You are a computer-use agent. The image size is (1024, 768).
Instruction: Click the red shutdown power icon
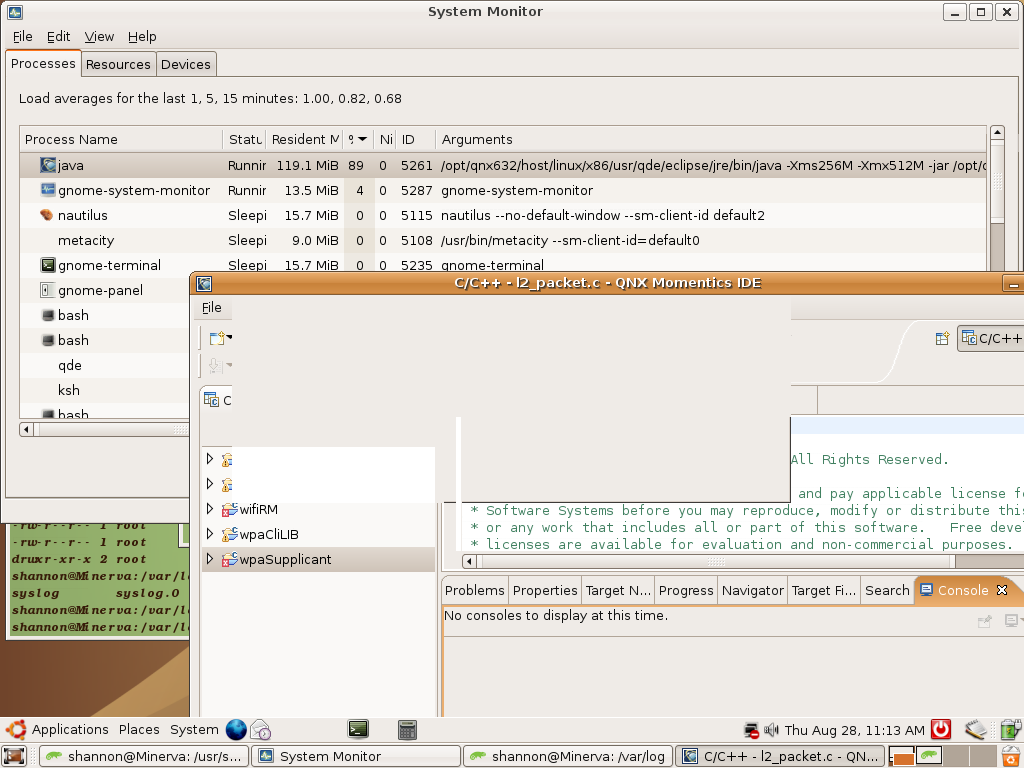click(x=940, y=730)
